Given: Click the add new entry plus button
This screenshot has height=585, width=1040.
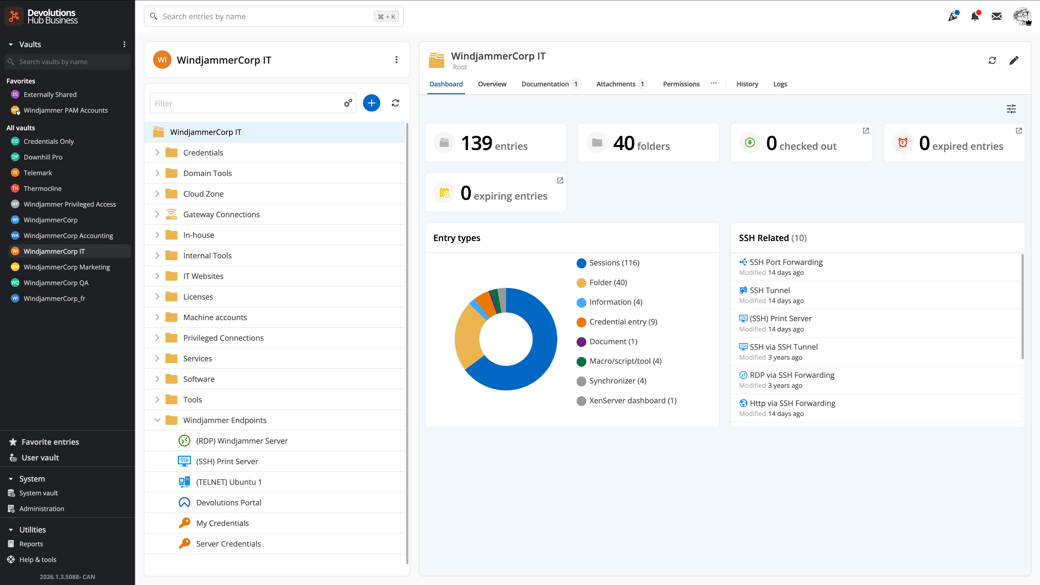Looking at the screenshot, I should (371, 103).
